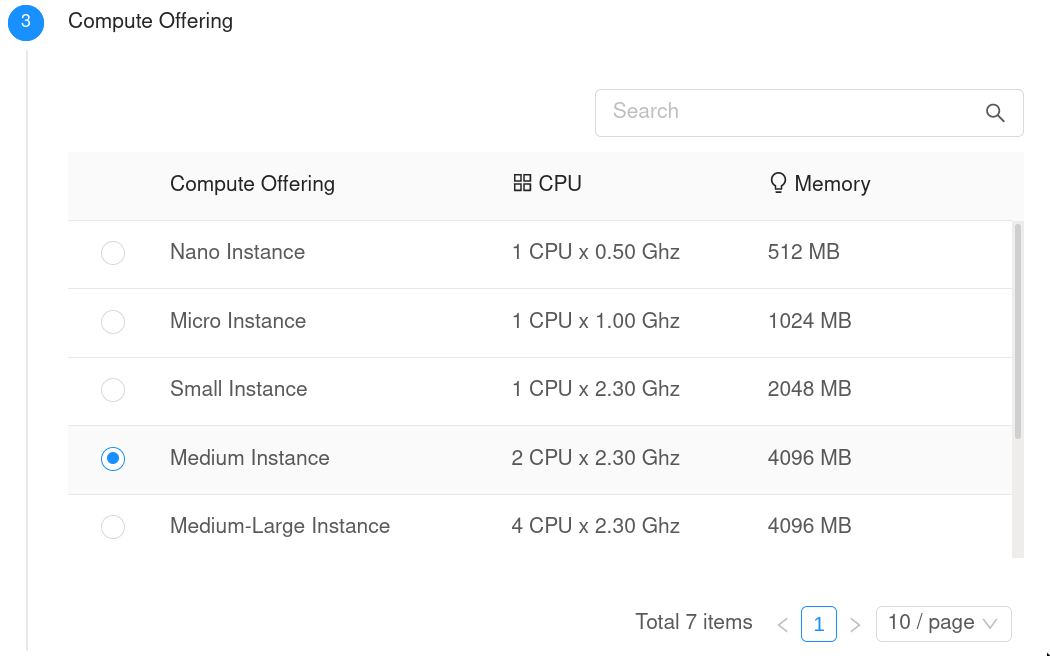The width and height of the screenshot is (1050, 656).
Task: Click the Compute Offering column header
Action: pos(252,184)
